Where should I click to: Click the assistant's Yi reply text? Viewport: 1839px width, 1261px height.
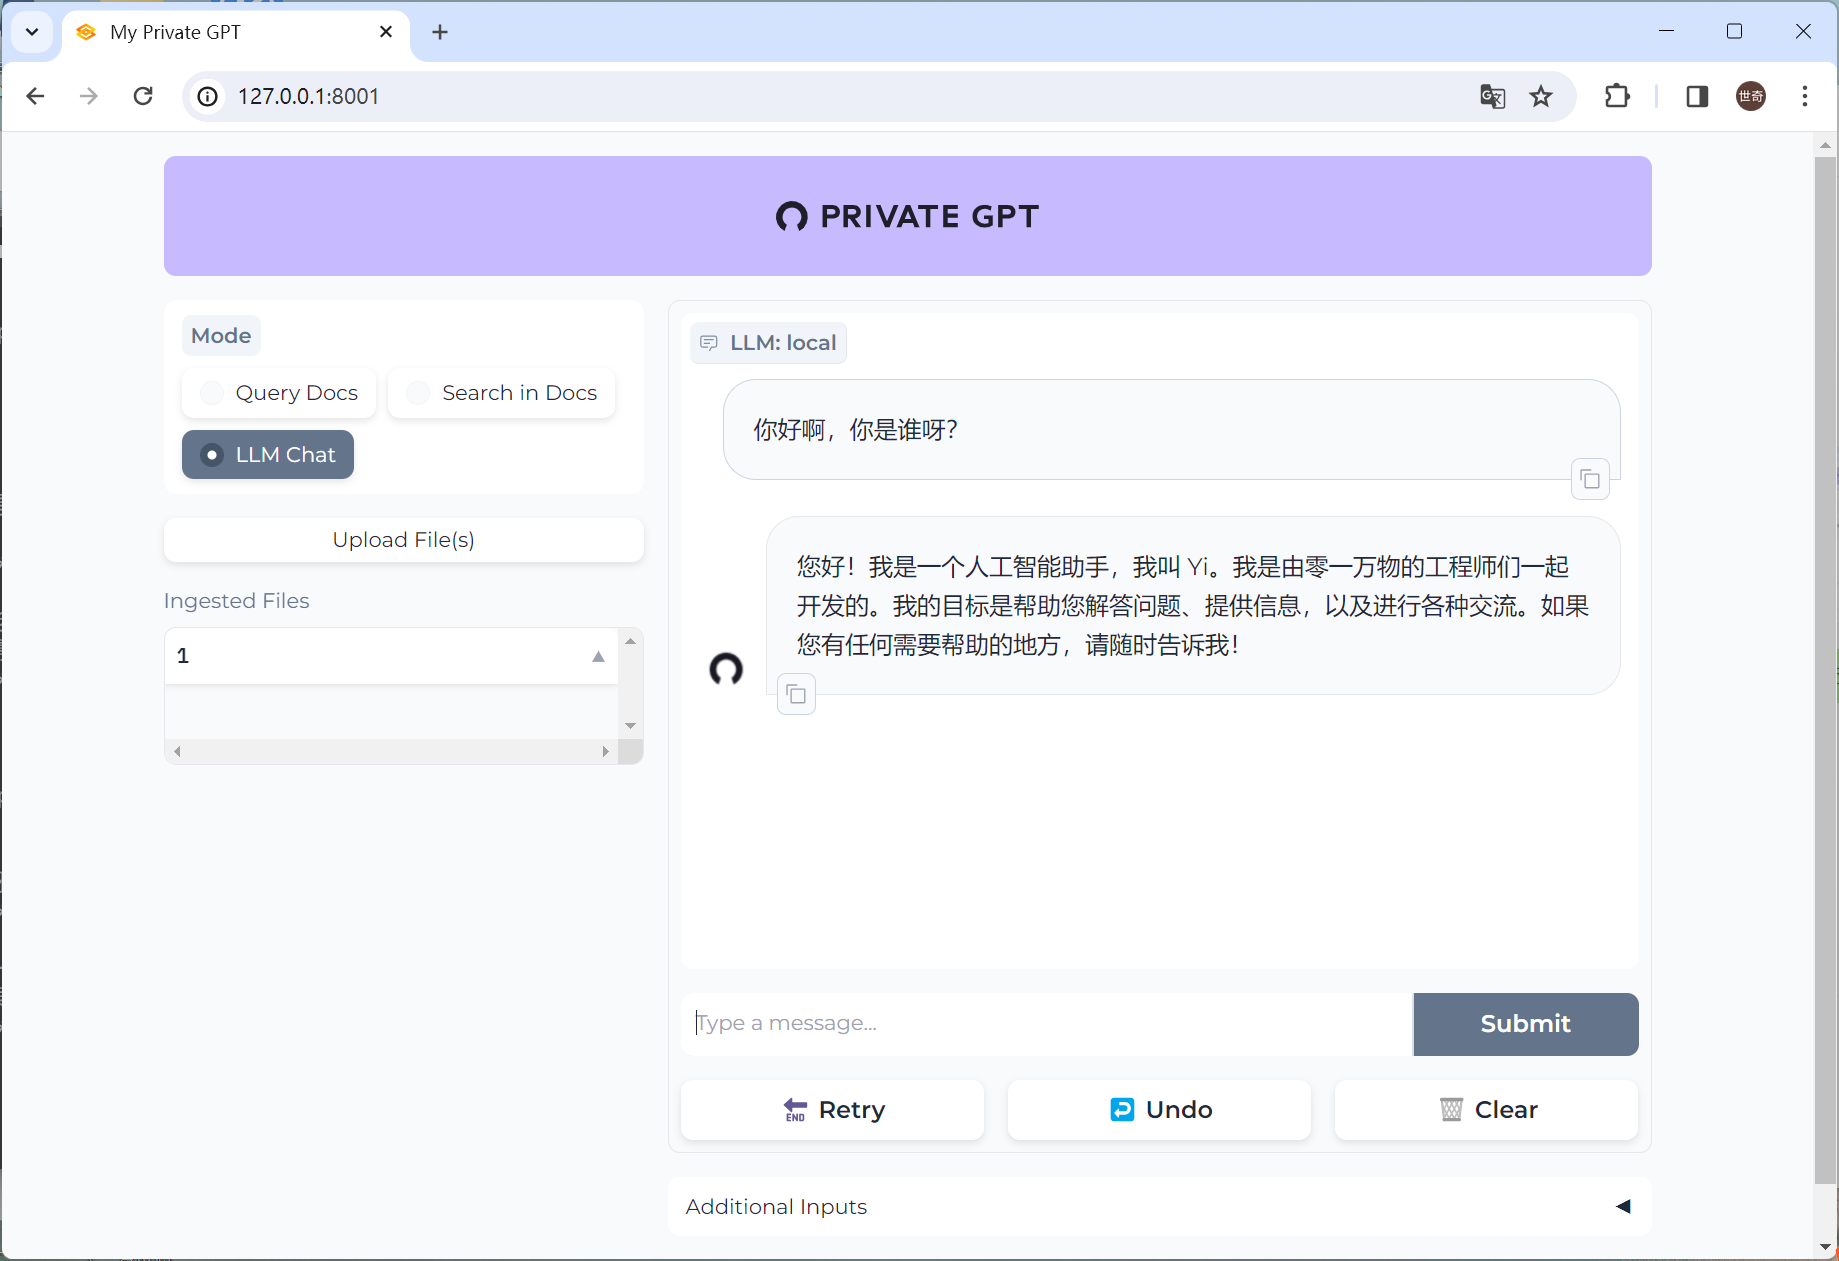[1193, 606]
